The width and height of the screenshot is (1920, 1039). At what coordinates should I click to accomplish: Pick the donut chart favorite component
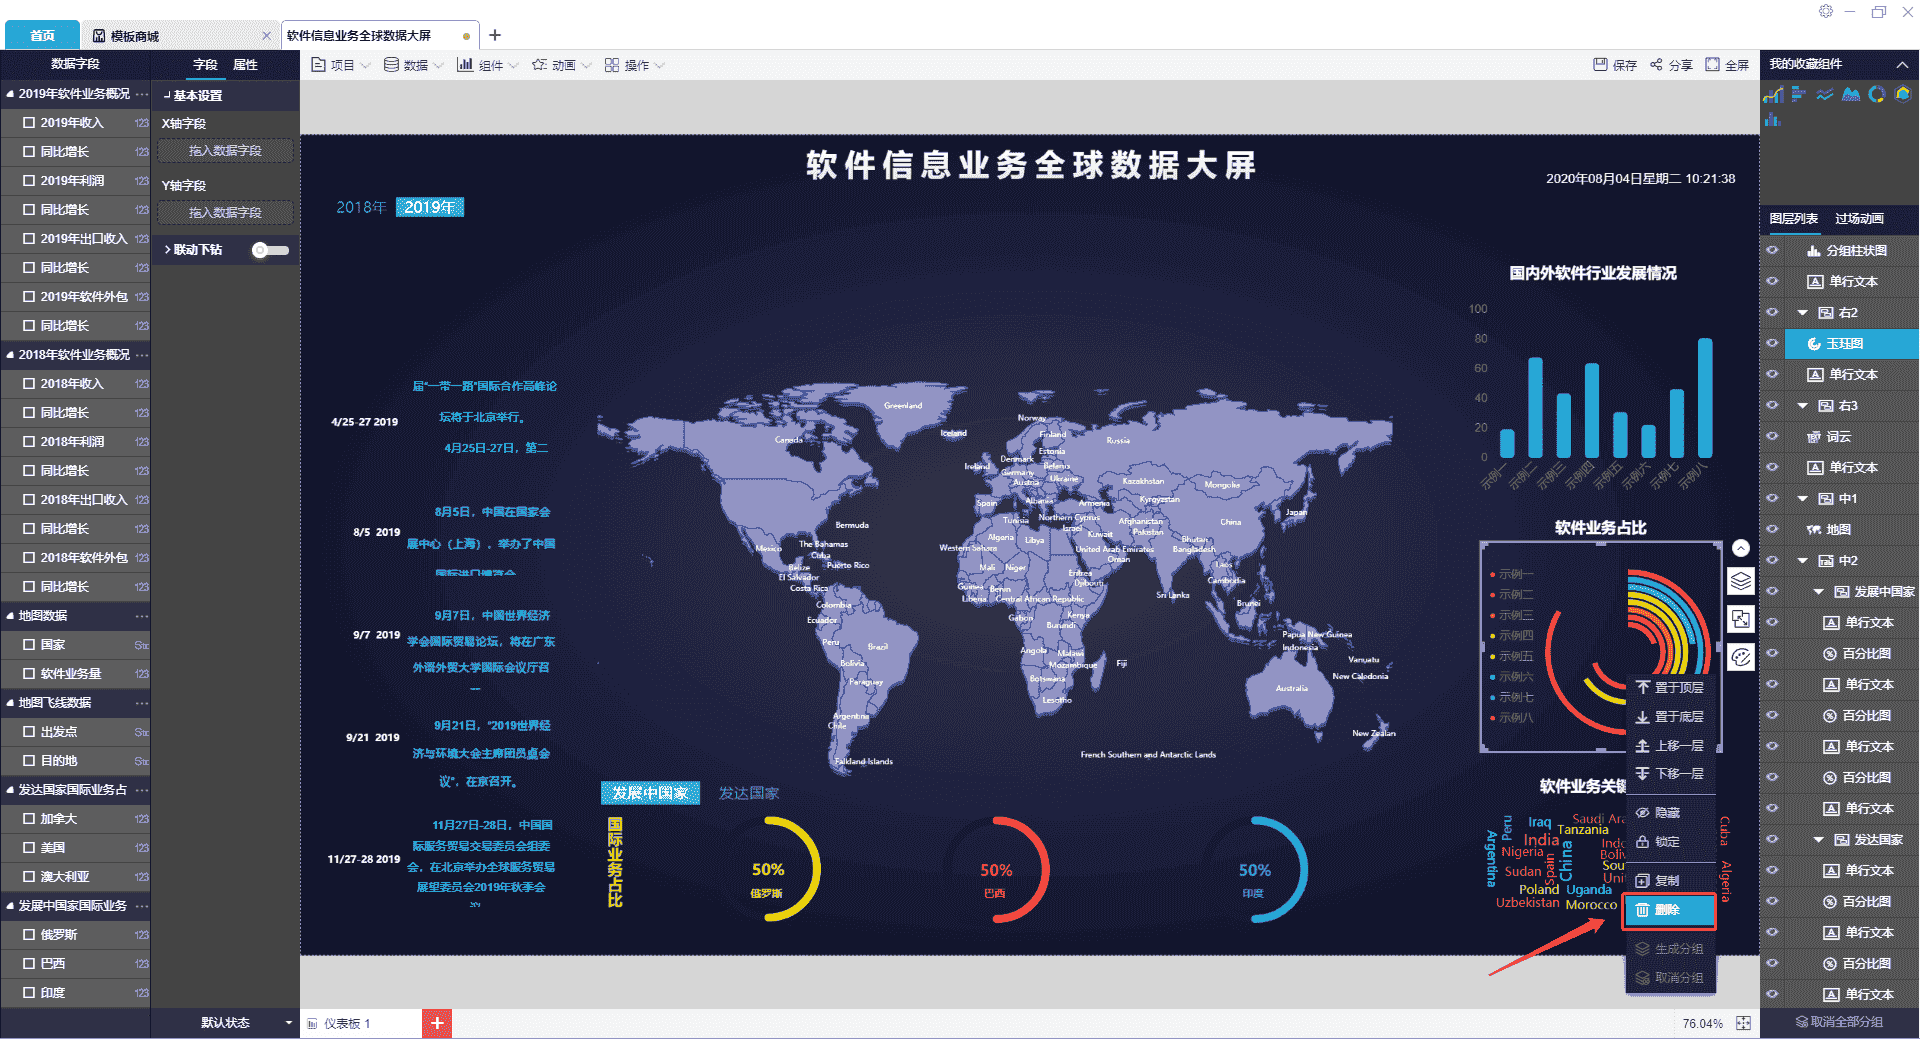[x=1877, y=94]
